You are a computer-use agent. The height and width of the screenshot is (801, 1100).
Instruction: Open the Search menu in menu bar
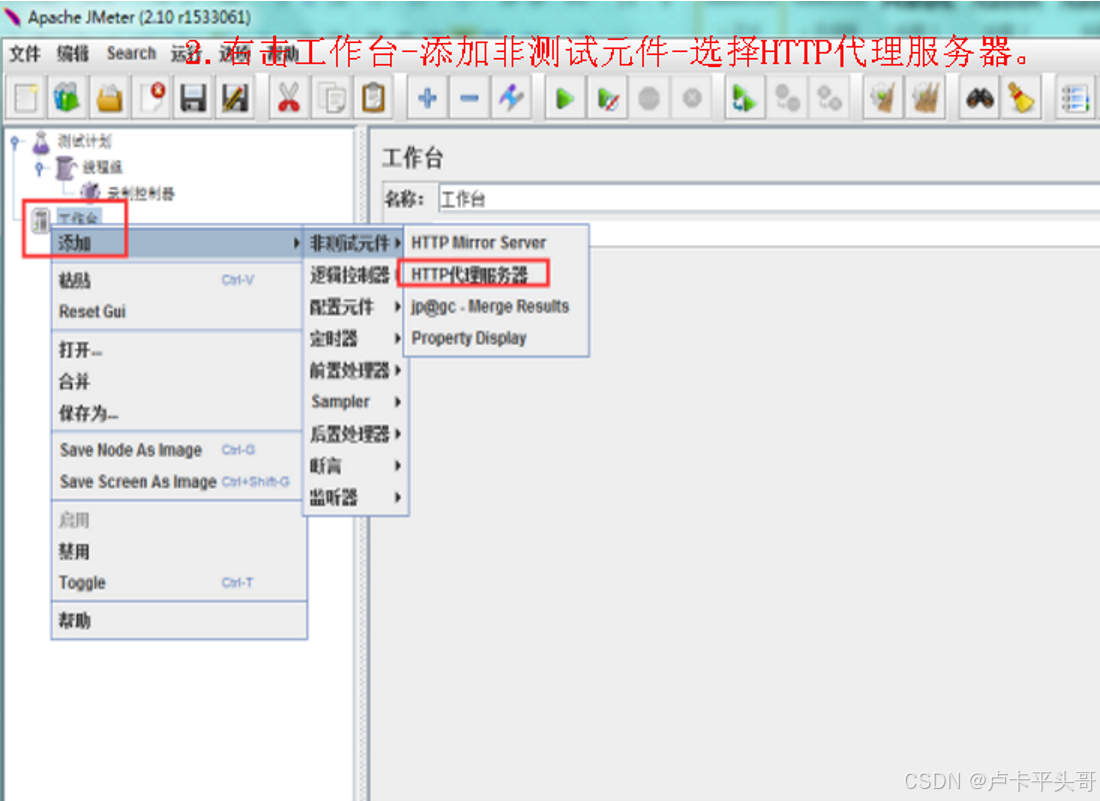pyautogui.click(x=131, y=53)
